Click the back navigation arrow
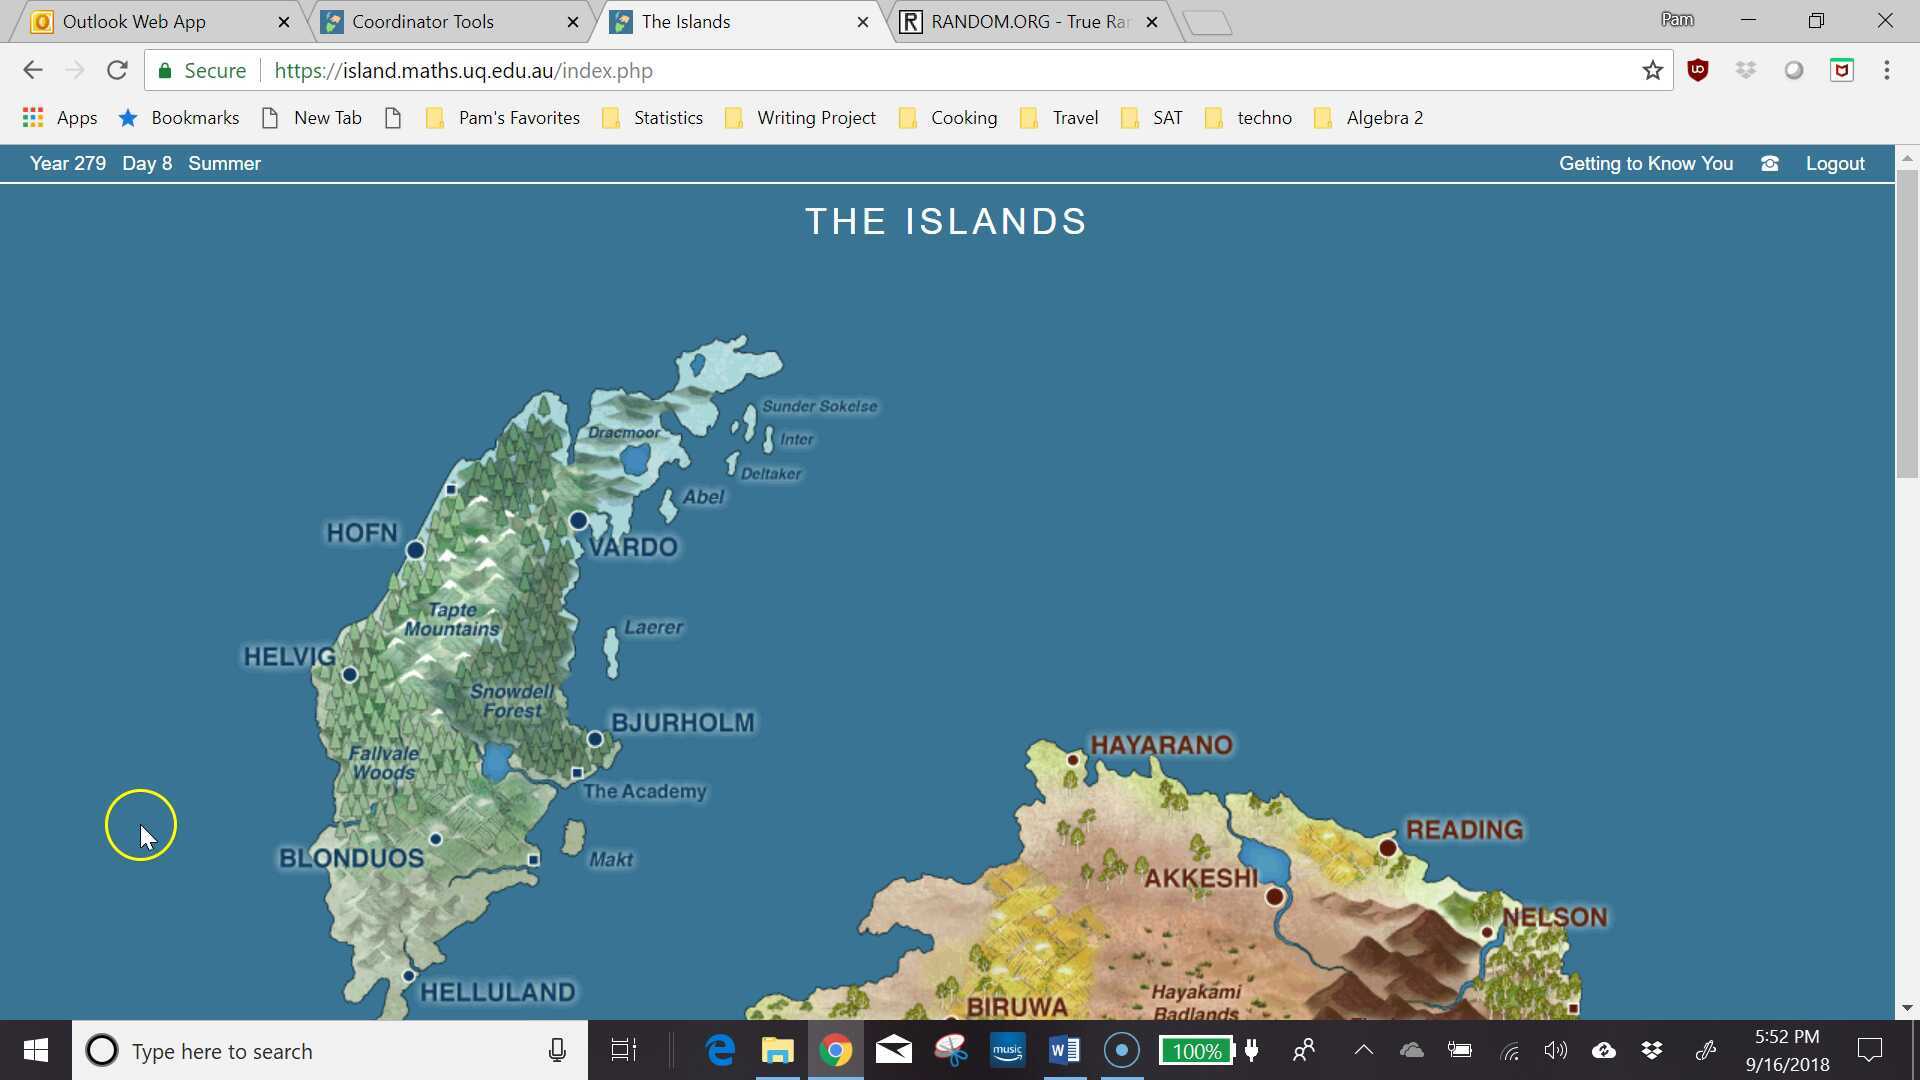This screenshot has height=1080, width=1920. [x=33, y=70]
